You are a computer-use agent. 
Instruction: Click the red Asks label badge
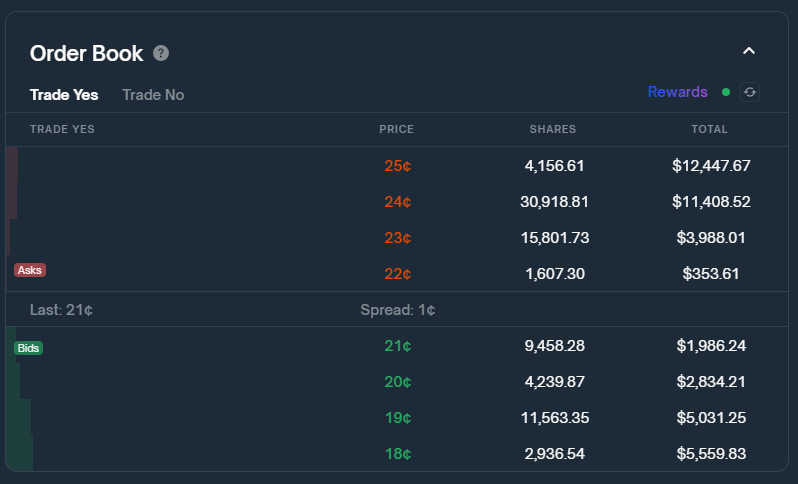30,270
